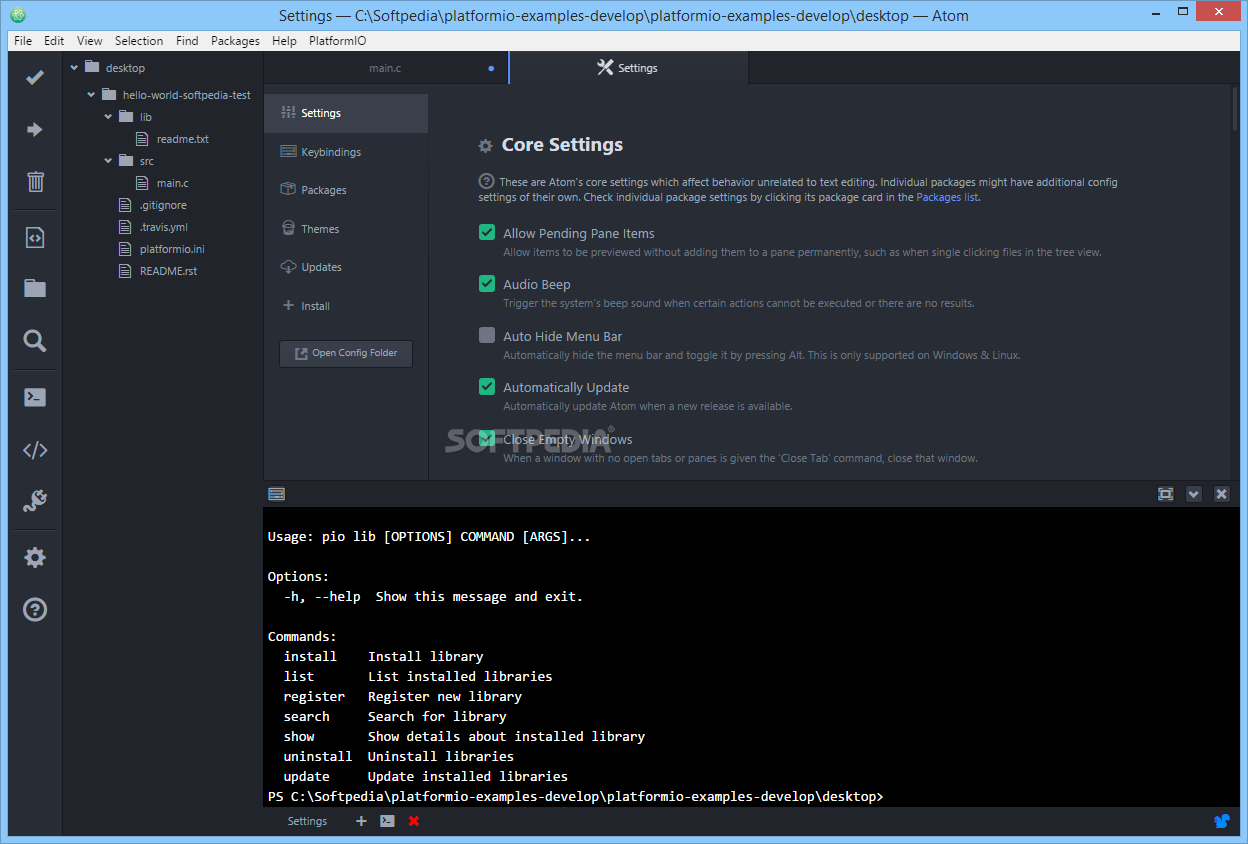Click the Atom icon in the title bar
The height and width of the screenshot is (844, 1248).
pos(17,16)
